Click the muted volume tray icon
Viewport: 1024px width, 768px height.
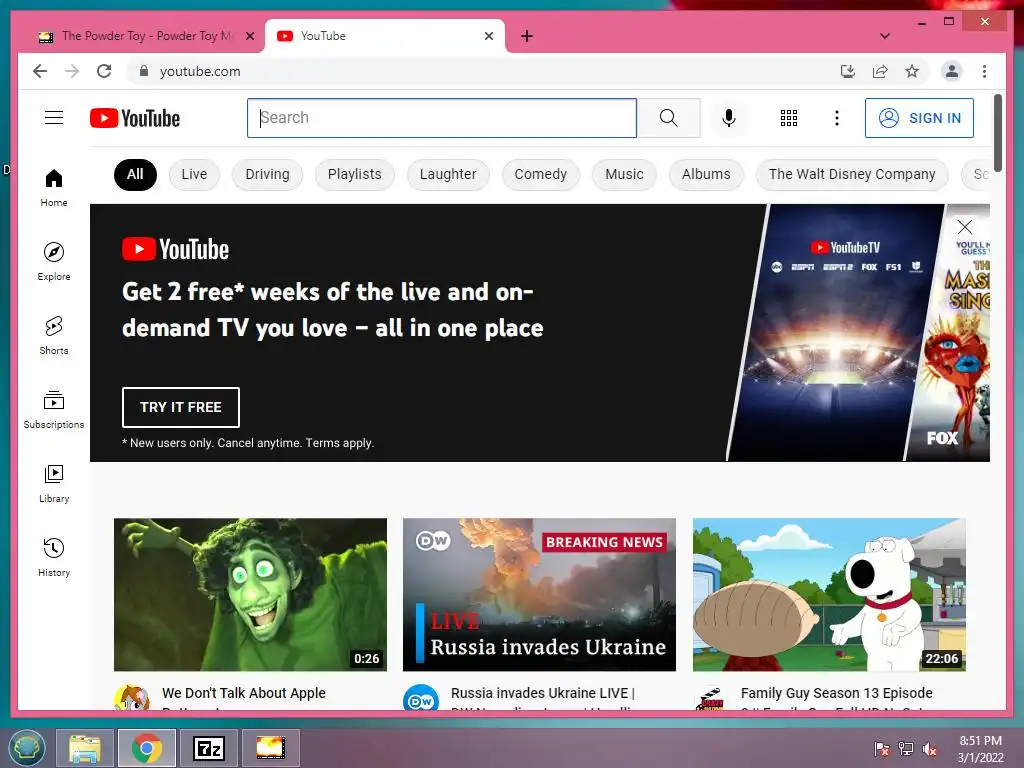(x=930, y=749)
